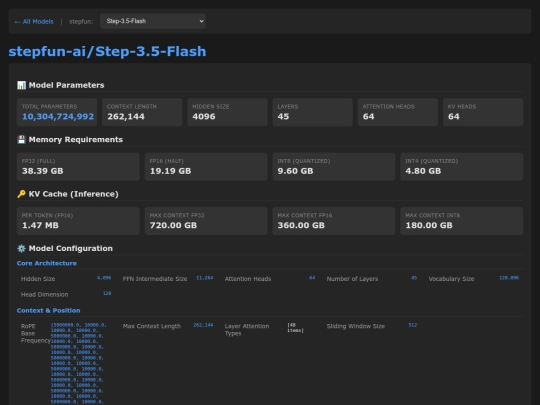Click the Max Context INT8 180.00 GB card
Viewport: 540px width, 405px height.
pyautogui.click(x=461, y=221)
